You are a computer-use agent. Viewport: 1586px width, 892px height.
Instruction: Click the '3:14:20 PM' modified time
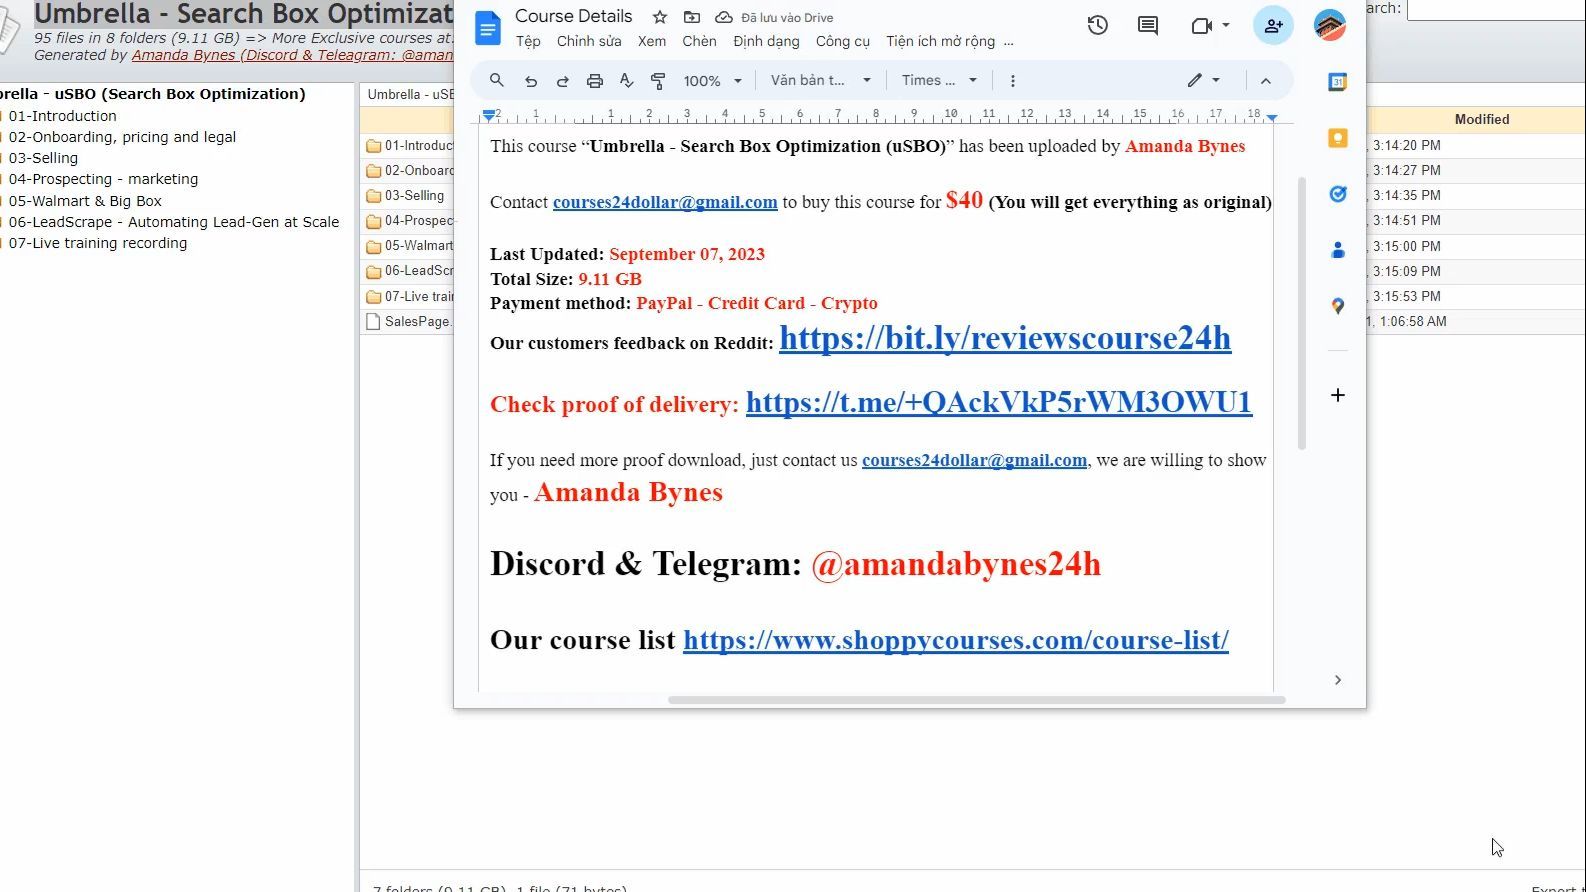click(x=1406, y=145)
